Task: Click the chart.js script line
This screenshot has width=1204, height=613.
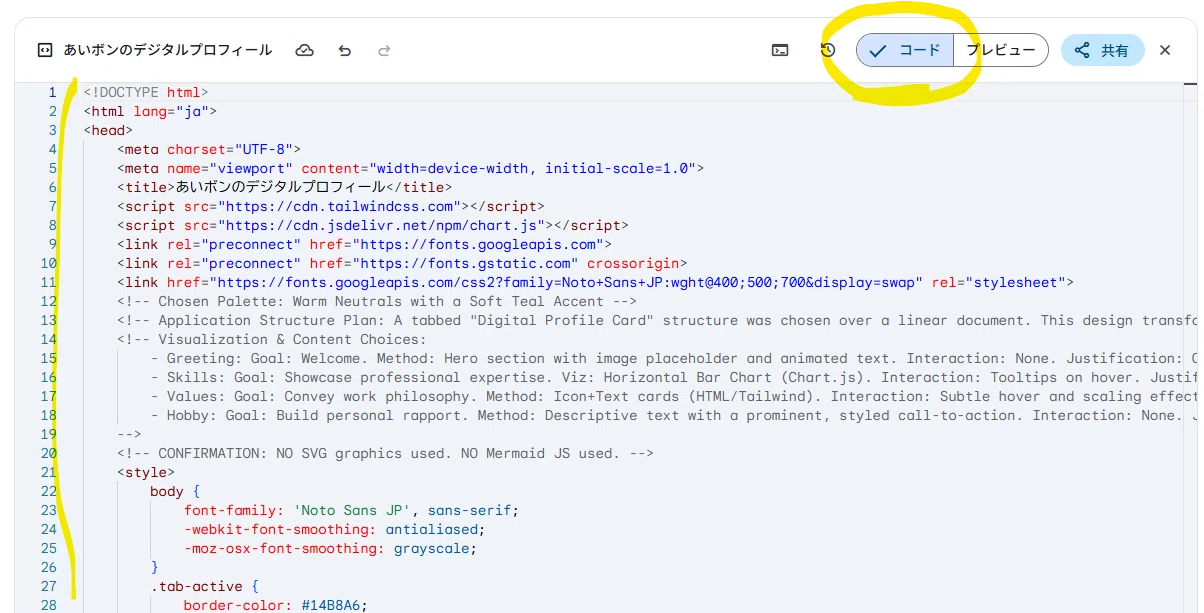Action: point(373,225)
